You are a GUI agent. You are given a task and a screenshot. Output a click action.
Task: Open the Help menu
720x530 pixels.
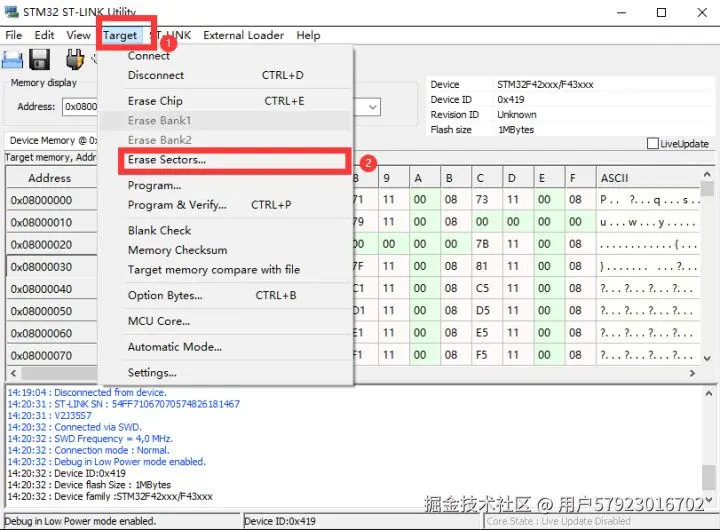308,35
